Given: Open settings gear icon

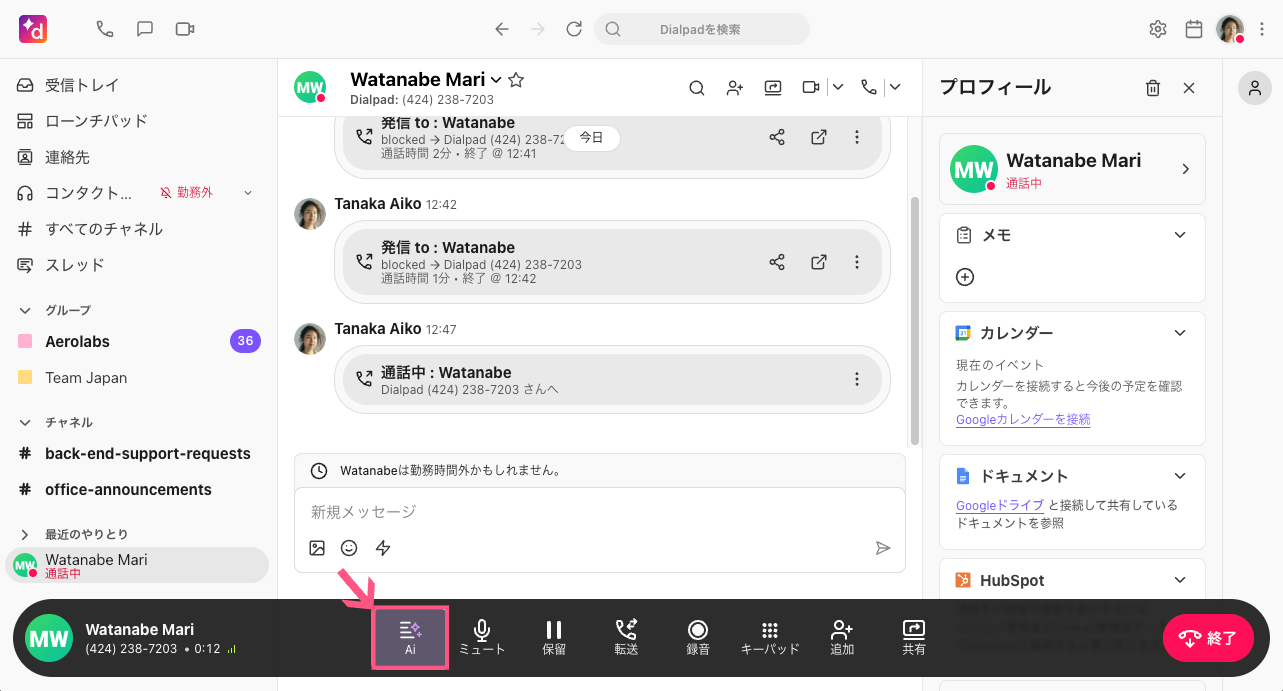Looking at the screenshot, I should pos(1158,29).
